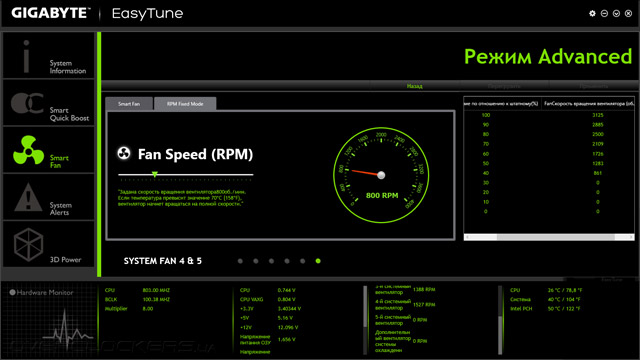Click Intel PCH temperature 50 °C / 122 °F
The image size is (640, 360).
coord(564,309)
